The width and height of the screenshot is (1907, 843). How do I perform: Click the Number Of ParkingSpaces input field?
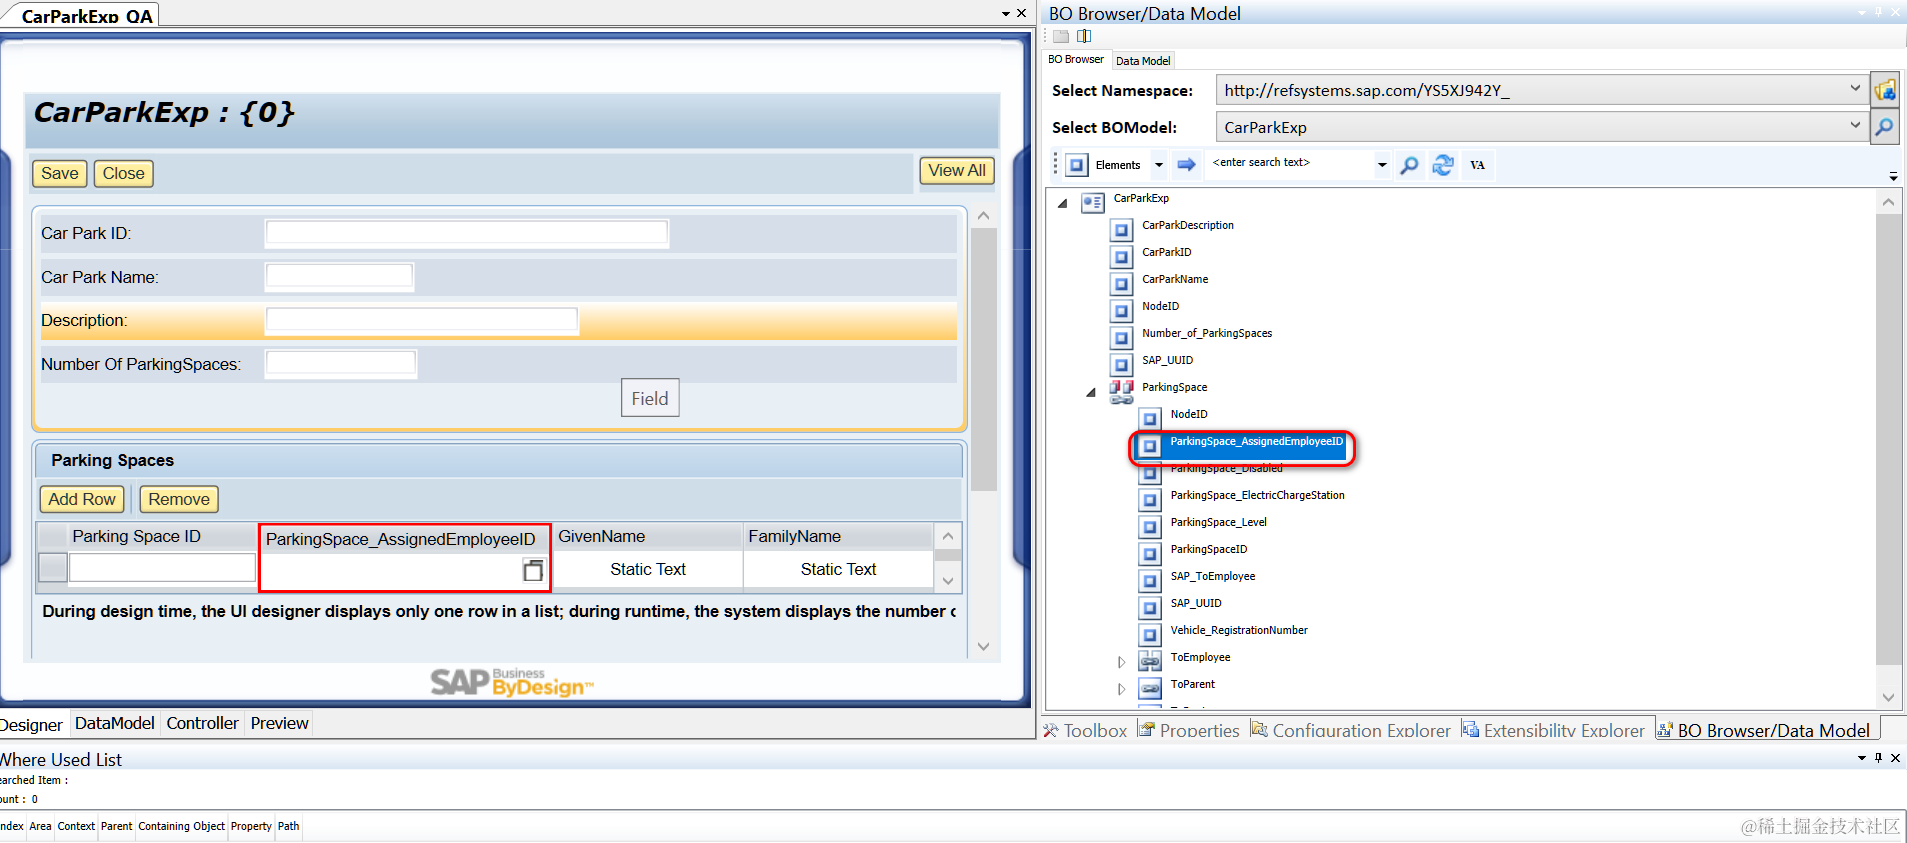(340, 363)
